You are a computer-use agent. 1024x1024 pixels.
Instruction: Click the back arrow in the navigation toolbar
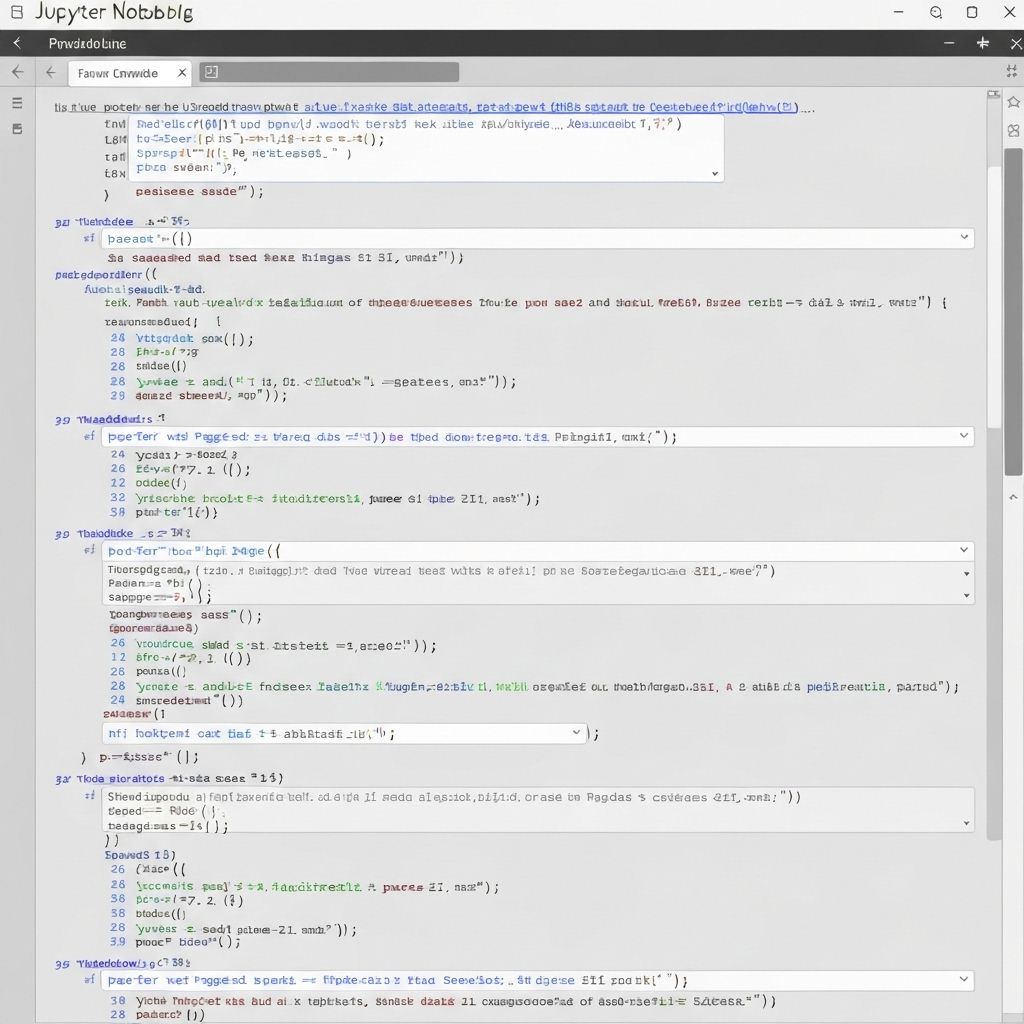coord(18,72)
